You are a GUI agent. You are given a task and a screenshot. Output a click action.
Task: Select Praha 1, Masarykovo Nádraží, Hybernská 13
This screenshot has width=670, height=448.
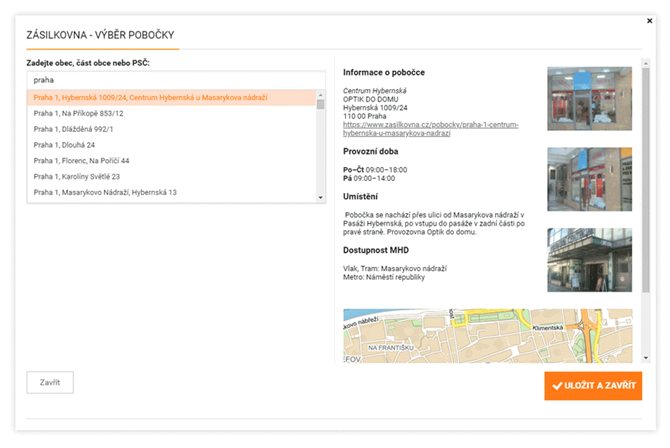pos(171,192)
